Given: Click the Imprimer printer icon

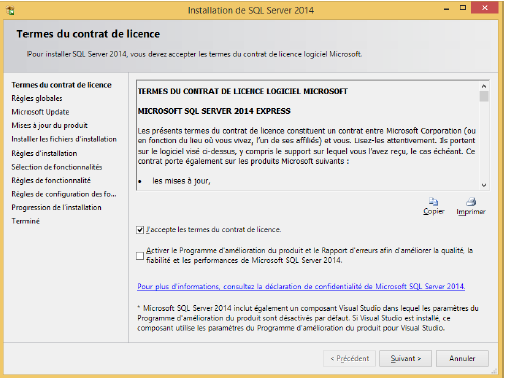Looking at the screenshot, I should (x=471, y=201).
